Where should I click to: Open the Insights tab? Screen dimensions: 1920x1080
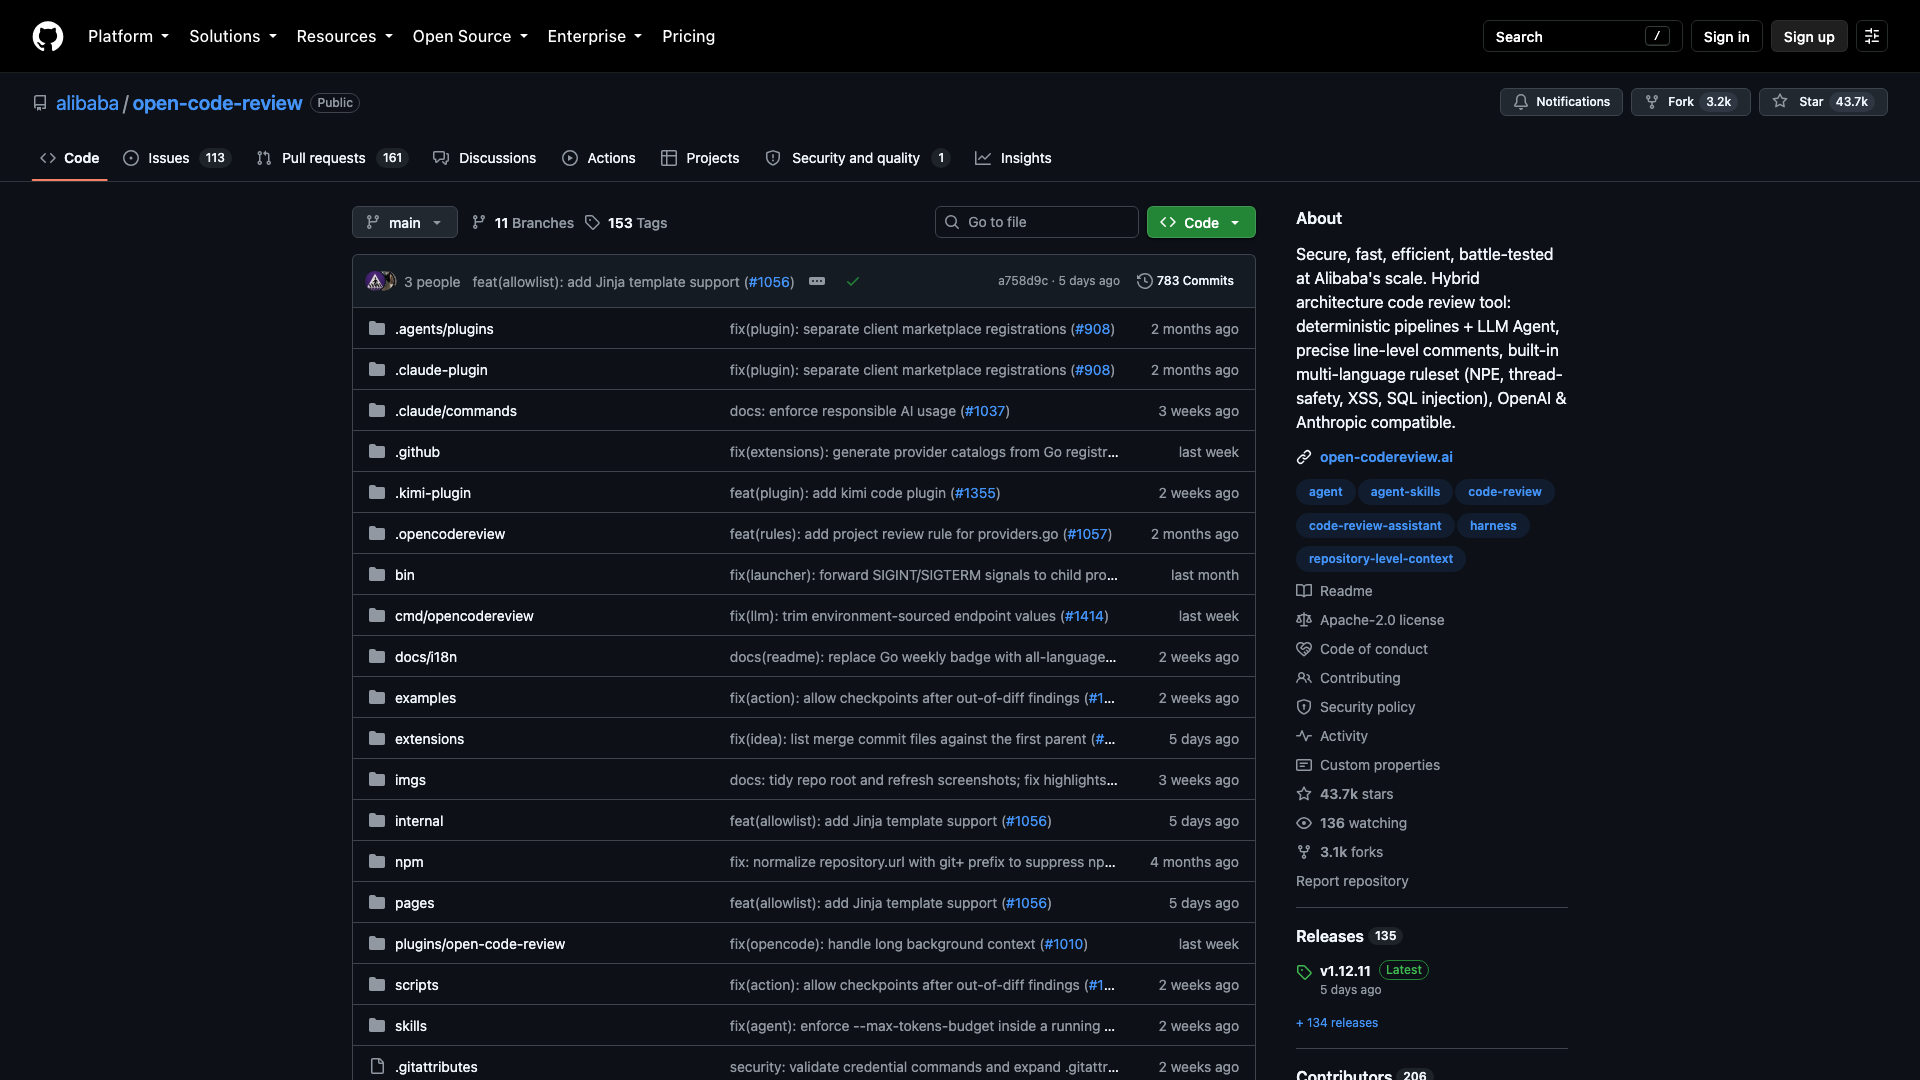(x=1013, y=158)
